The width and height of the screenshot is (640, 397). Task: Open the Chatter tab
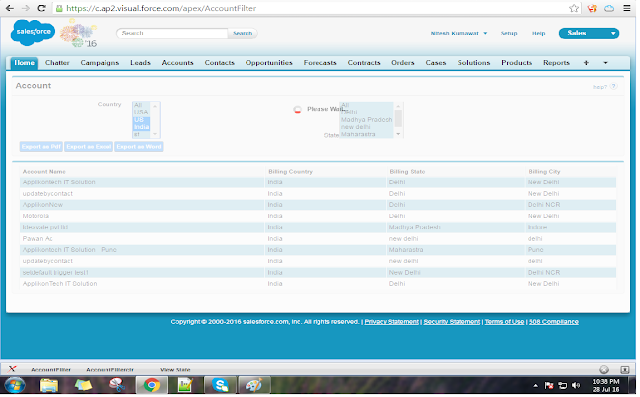tap(57, 62)
